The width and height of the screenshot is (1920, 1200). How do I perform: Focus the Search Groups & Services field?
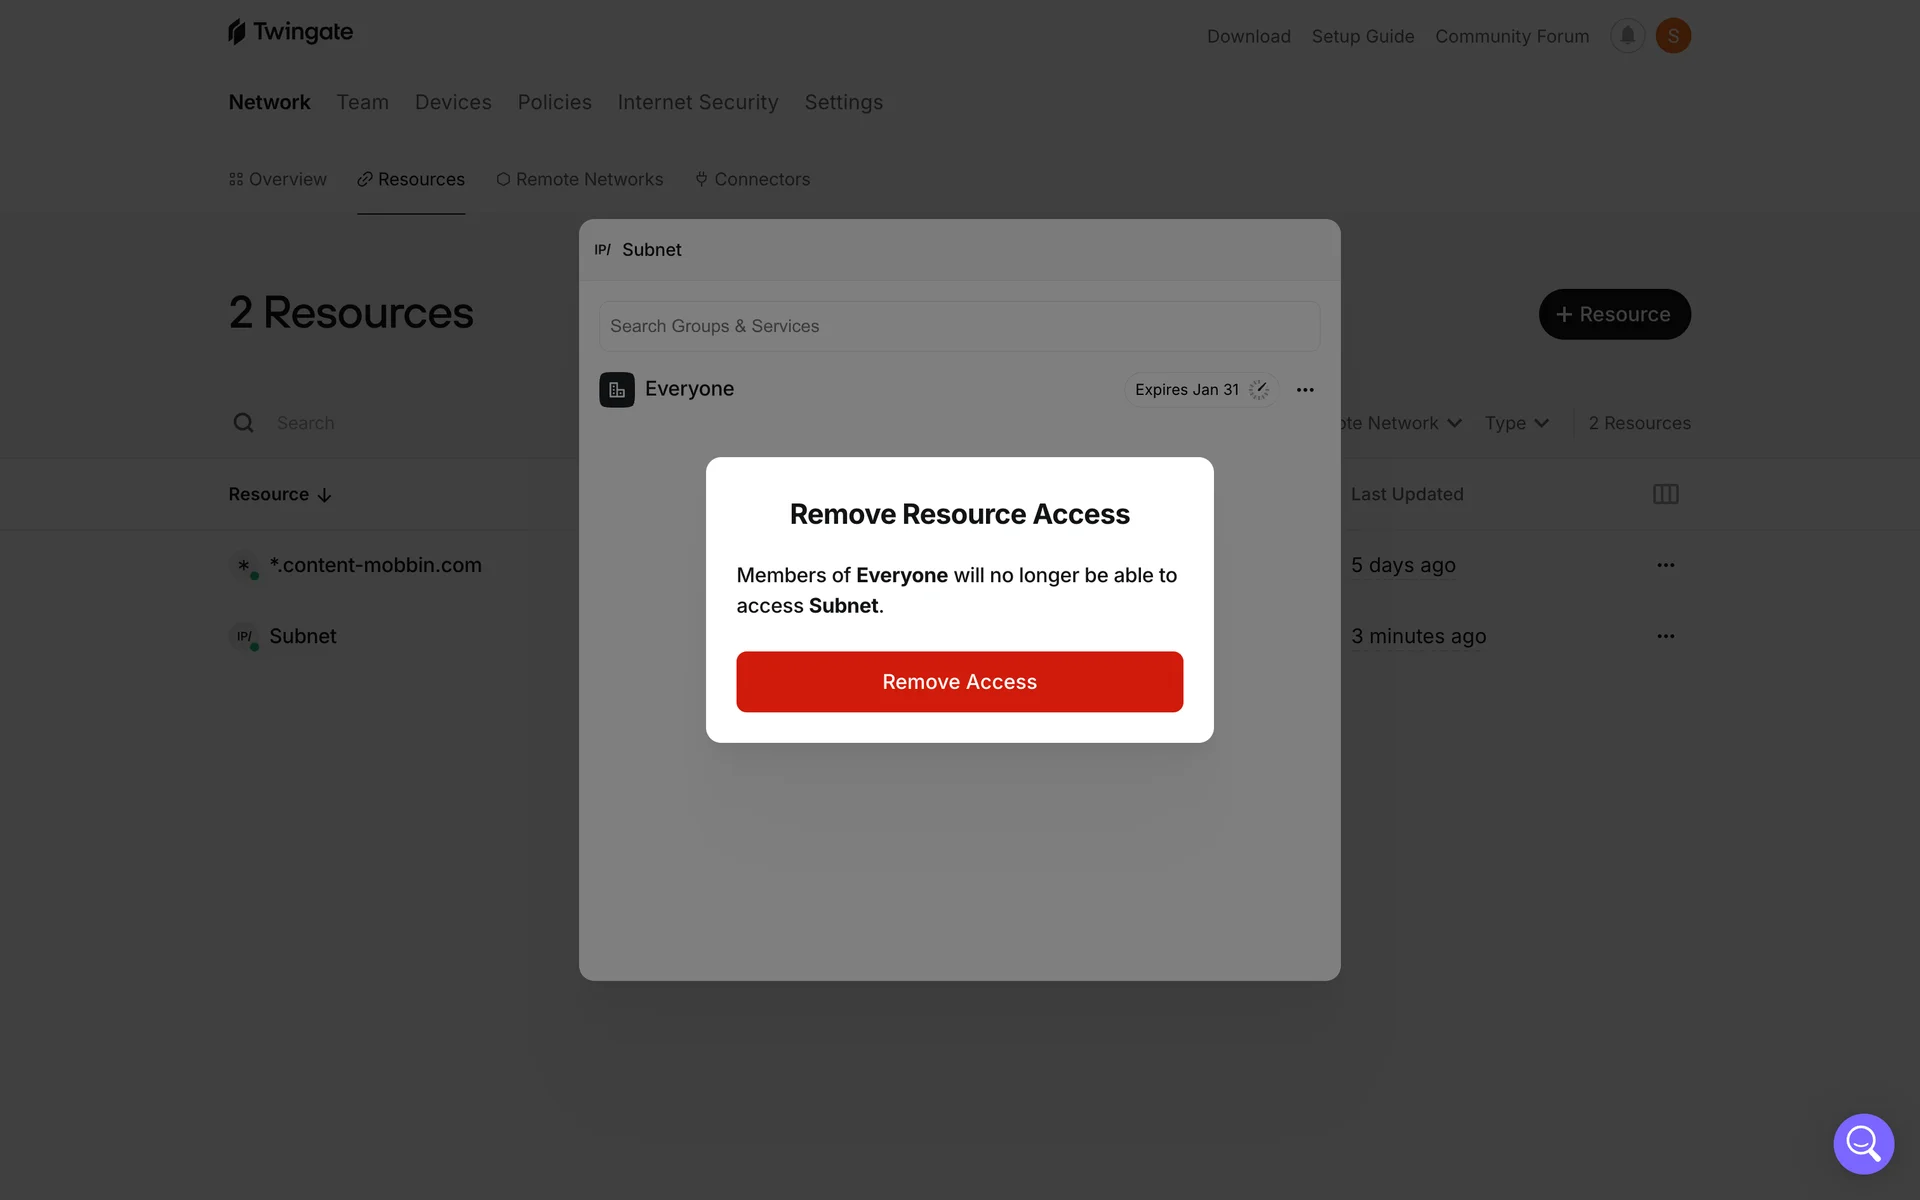(959, 326)
